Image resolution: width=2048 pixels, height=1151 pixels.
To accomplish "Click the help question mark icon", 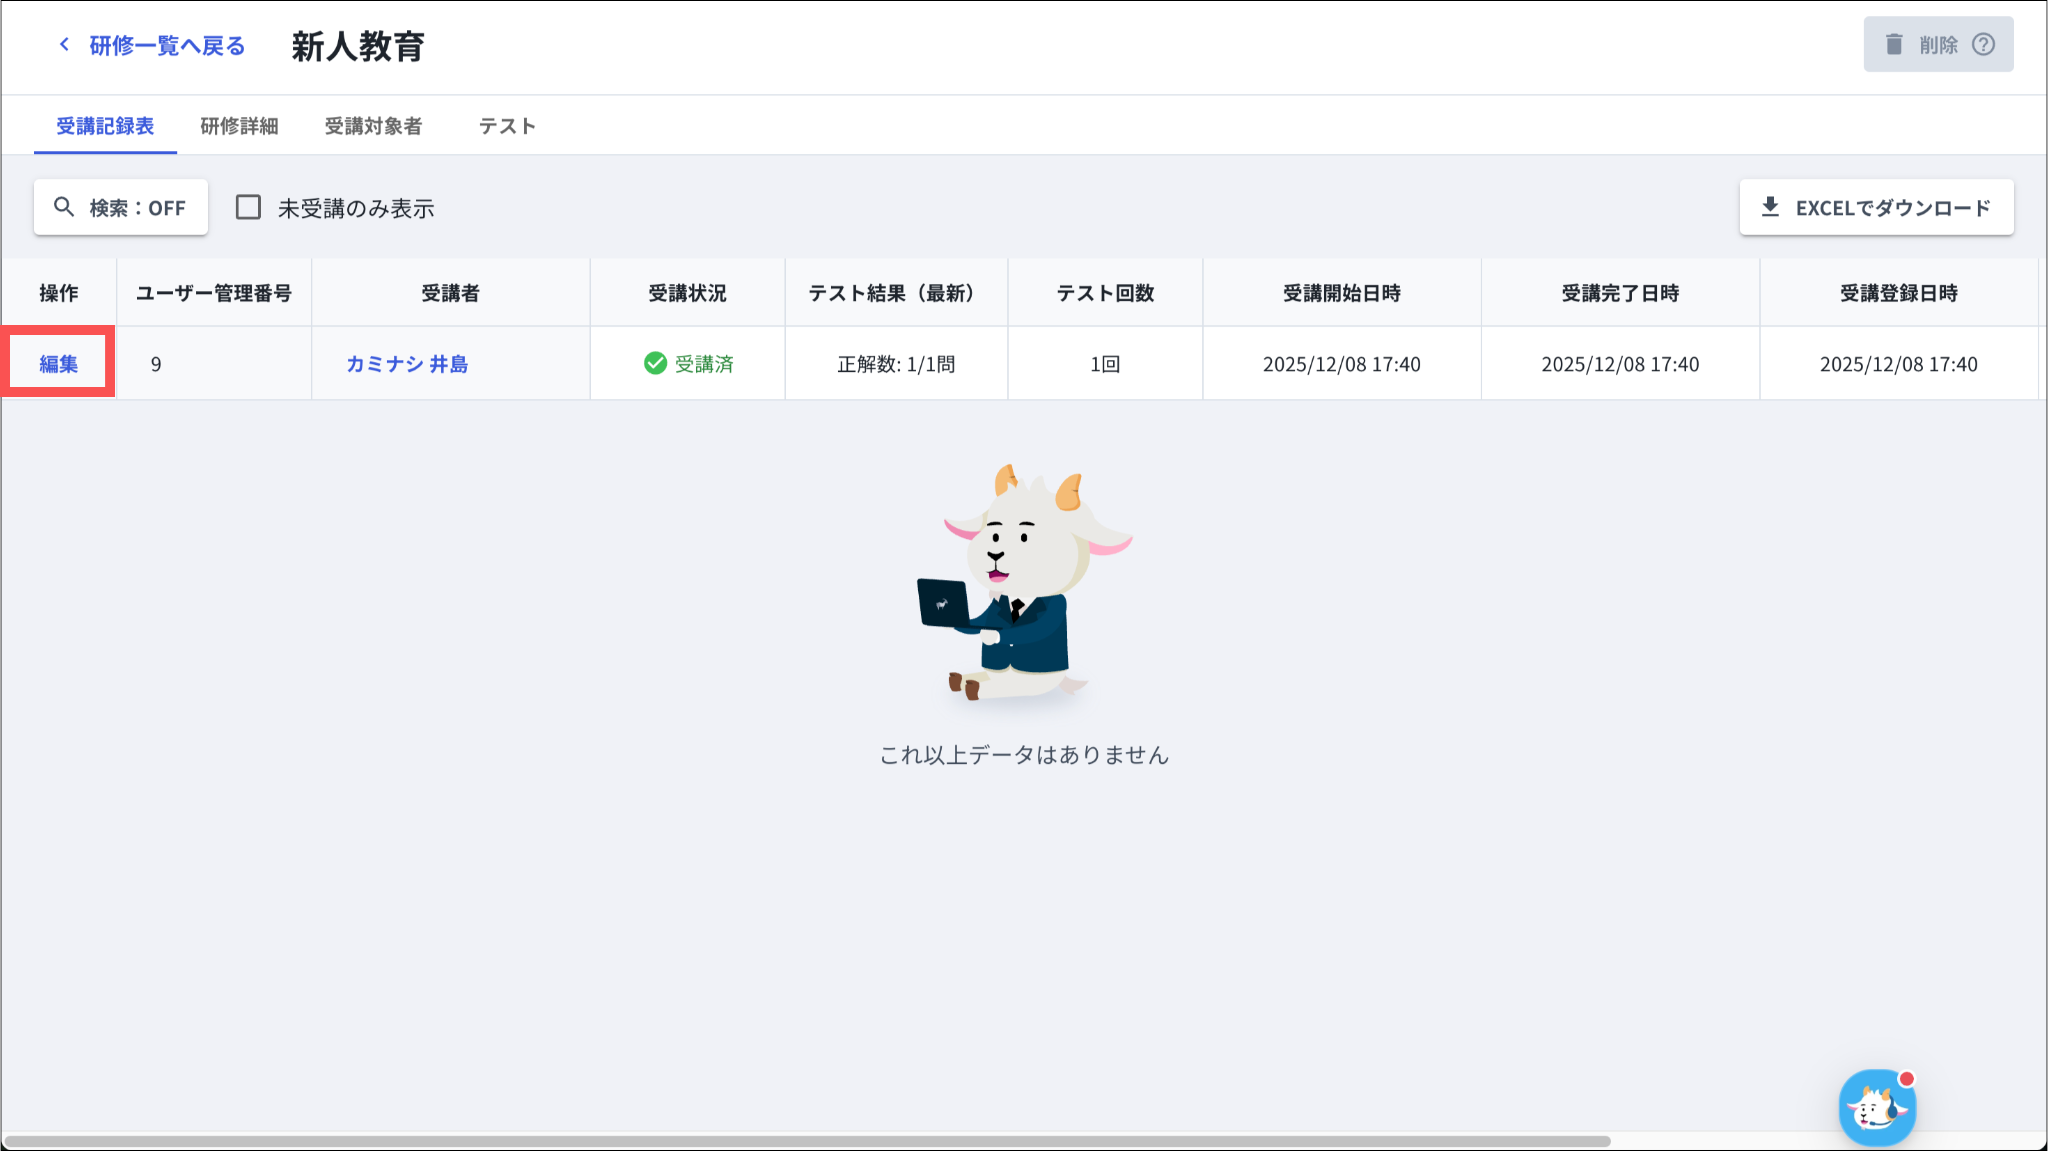I will tap(1983, 45).
